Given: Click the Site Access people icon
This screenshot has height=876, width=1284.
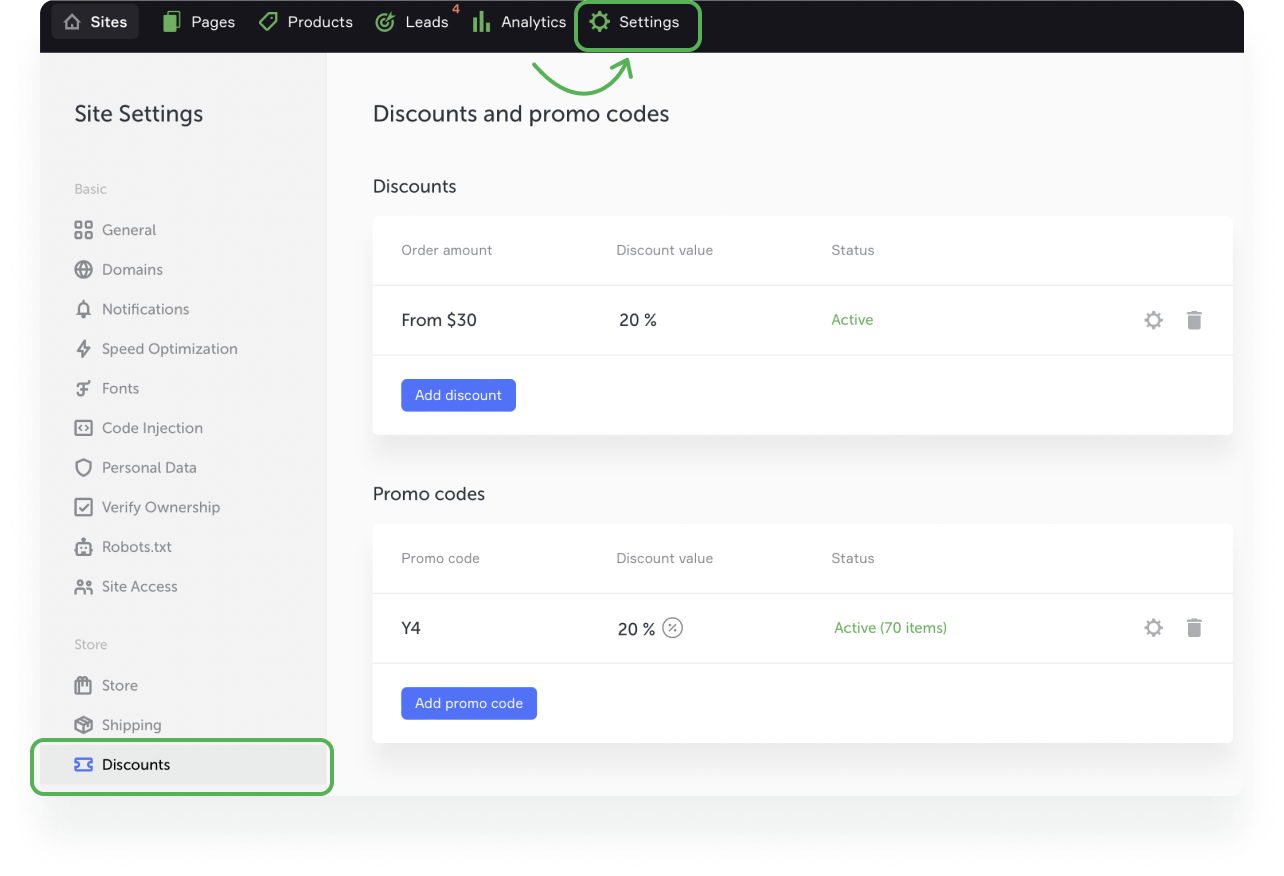Looking at the screenshot, I should (x=83, y=587).
